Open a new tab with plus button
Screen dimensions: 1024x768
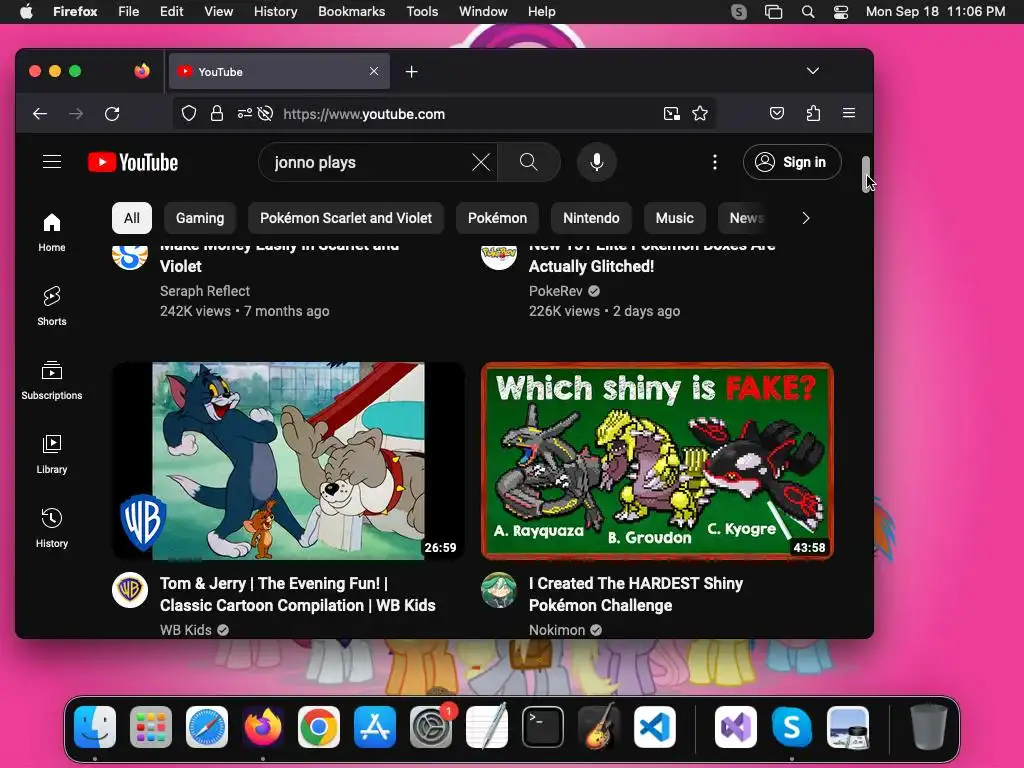click(x=411, y=72)
